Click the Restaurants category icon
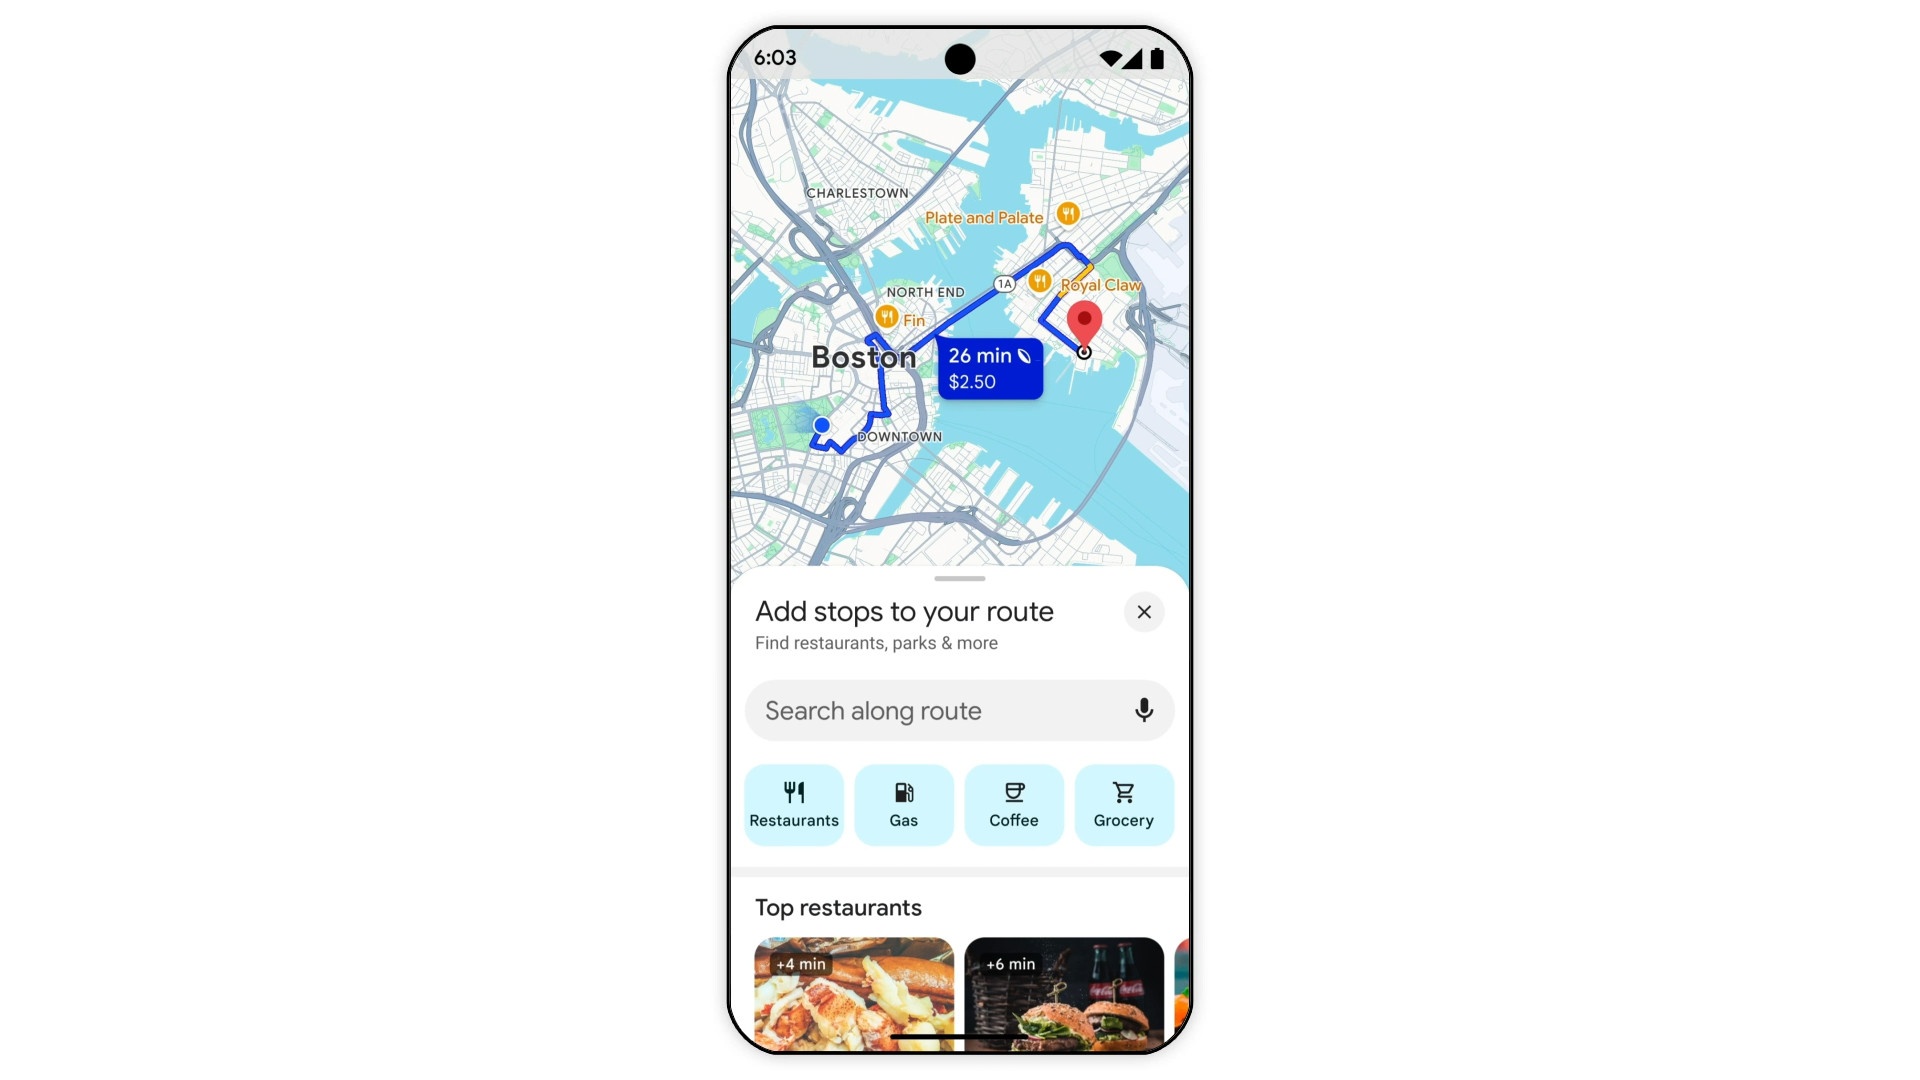 pos(794,804)
